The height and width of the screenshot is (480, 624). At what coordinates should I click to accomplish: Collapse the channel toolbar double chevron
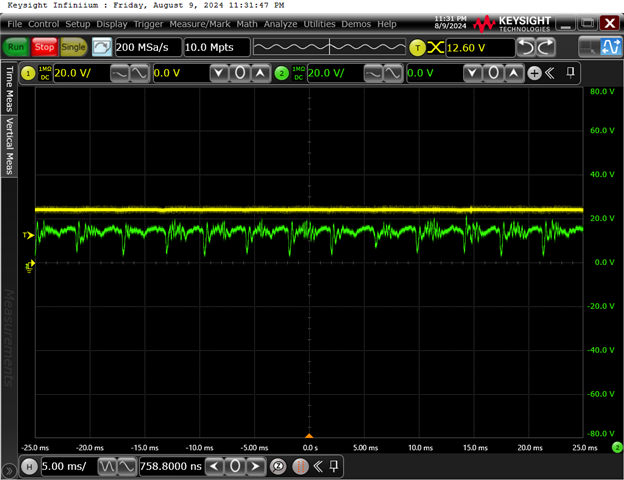click(550, 73)
